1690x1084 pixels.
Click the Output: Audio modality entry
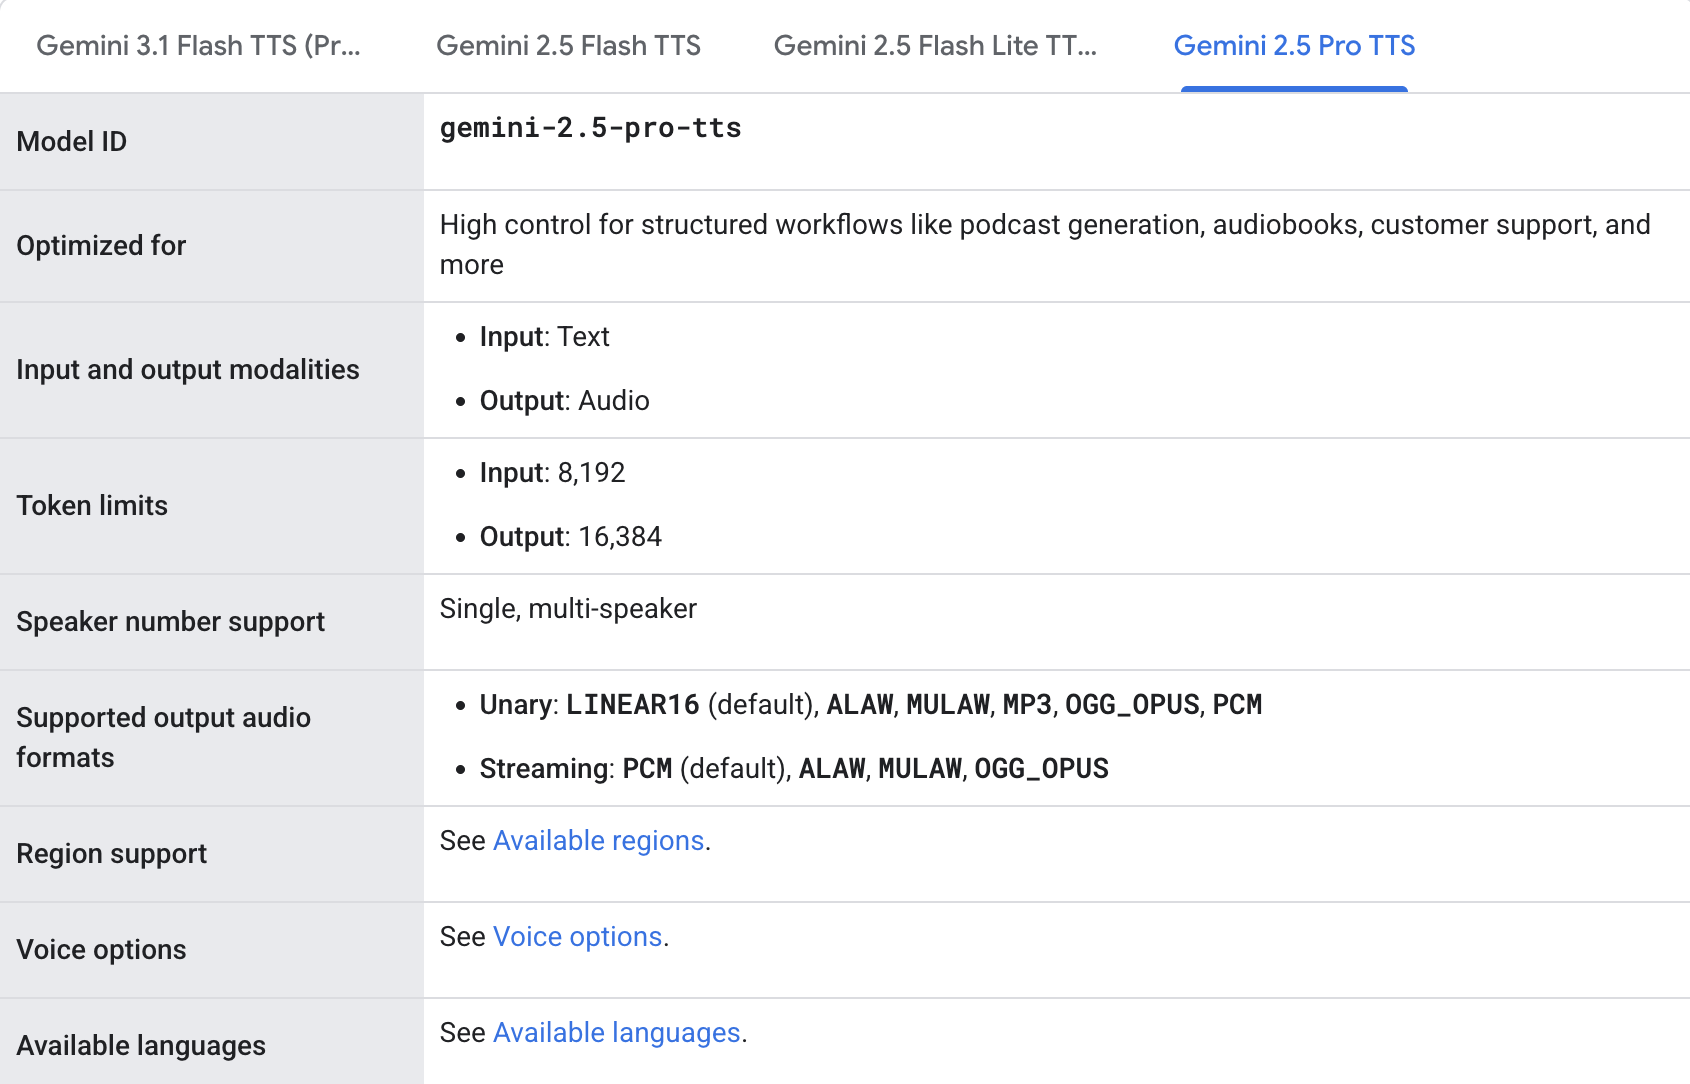[x=565, y=401]
